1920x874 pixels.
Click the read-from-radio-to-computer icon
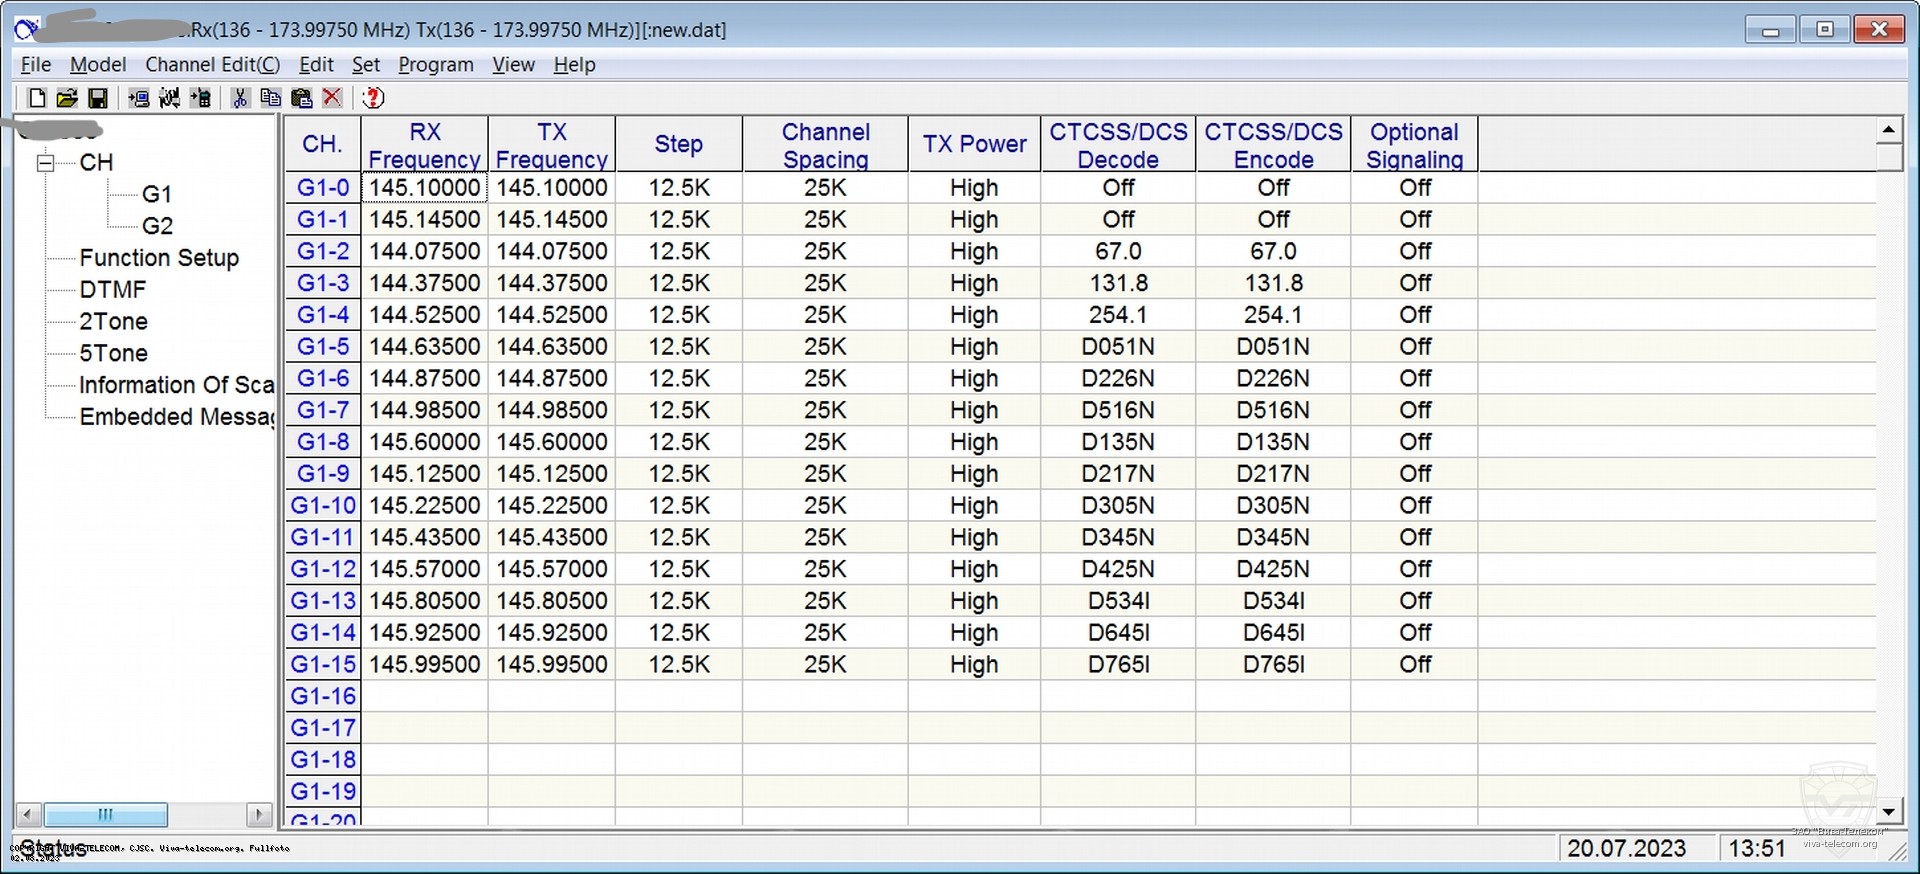click(x=139, y=98)
